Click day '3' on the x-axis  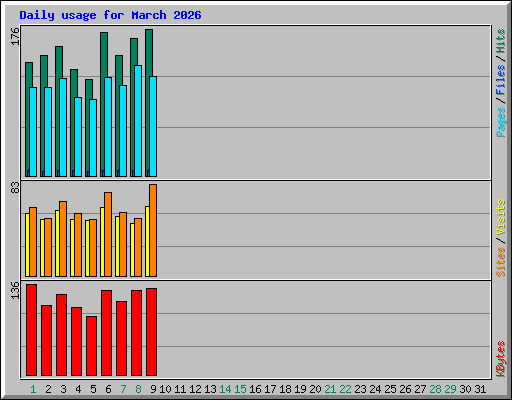pyautogui.click(x=63, y=389)
